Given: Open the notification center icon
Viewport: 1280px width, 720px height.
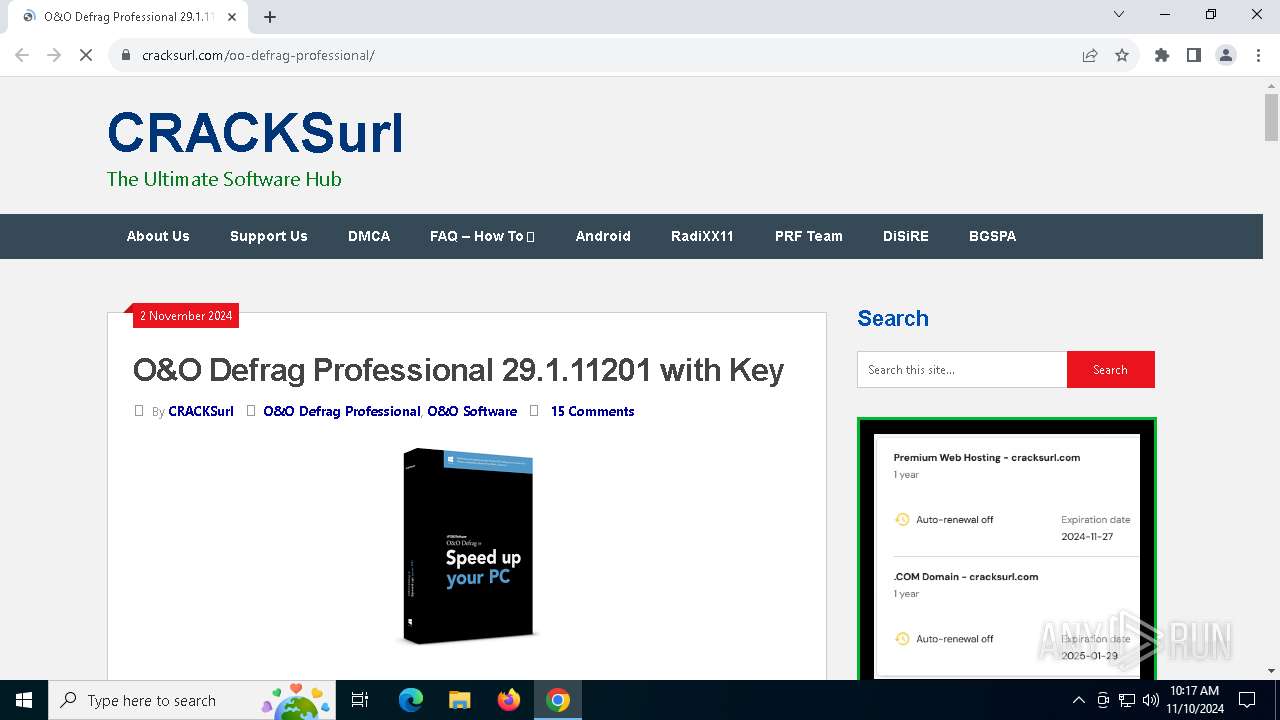Looking at the screenshot, I should click(1247, 700).
